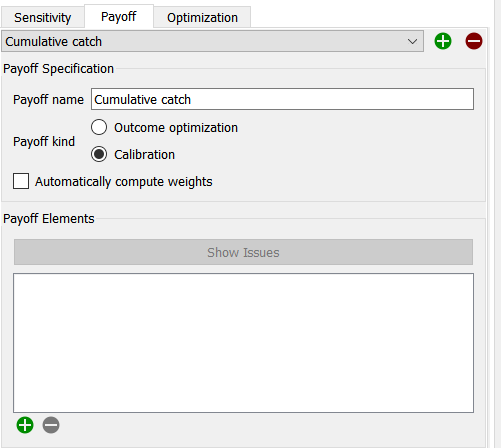Click the Outcome optimization label text

(176, 128)
